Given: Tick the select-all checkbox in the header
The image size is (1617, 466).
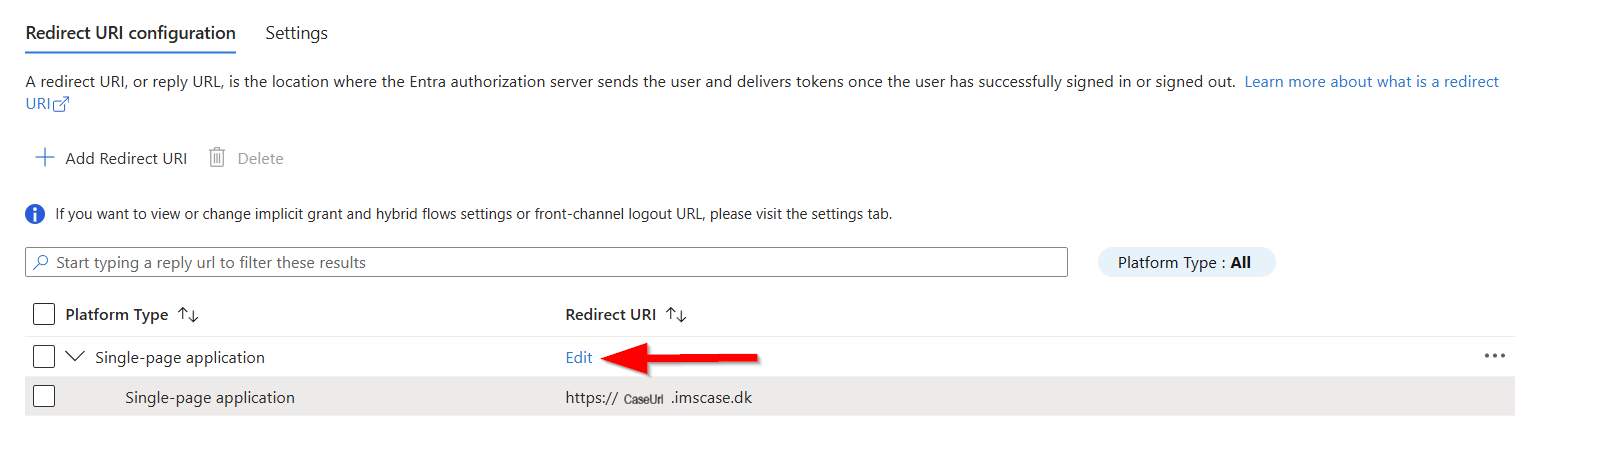Looking at the screenshot, I should pos(44,315).
